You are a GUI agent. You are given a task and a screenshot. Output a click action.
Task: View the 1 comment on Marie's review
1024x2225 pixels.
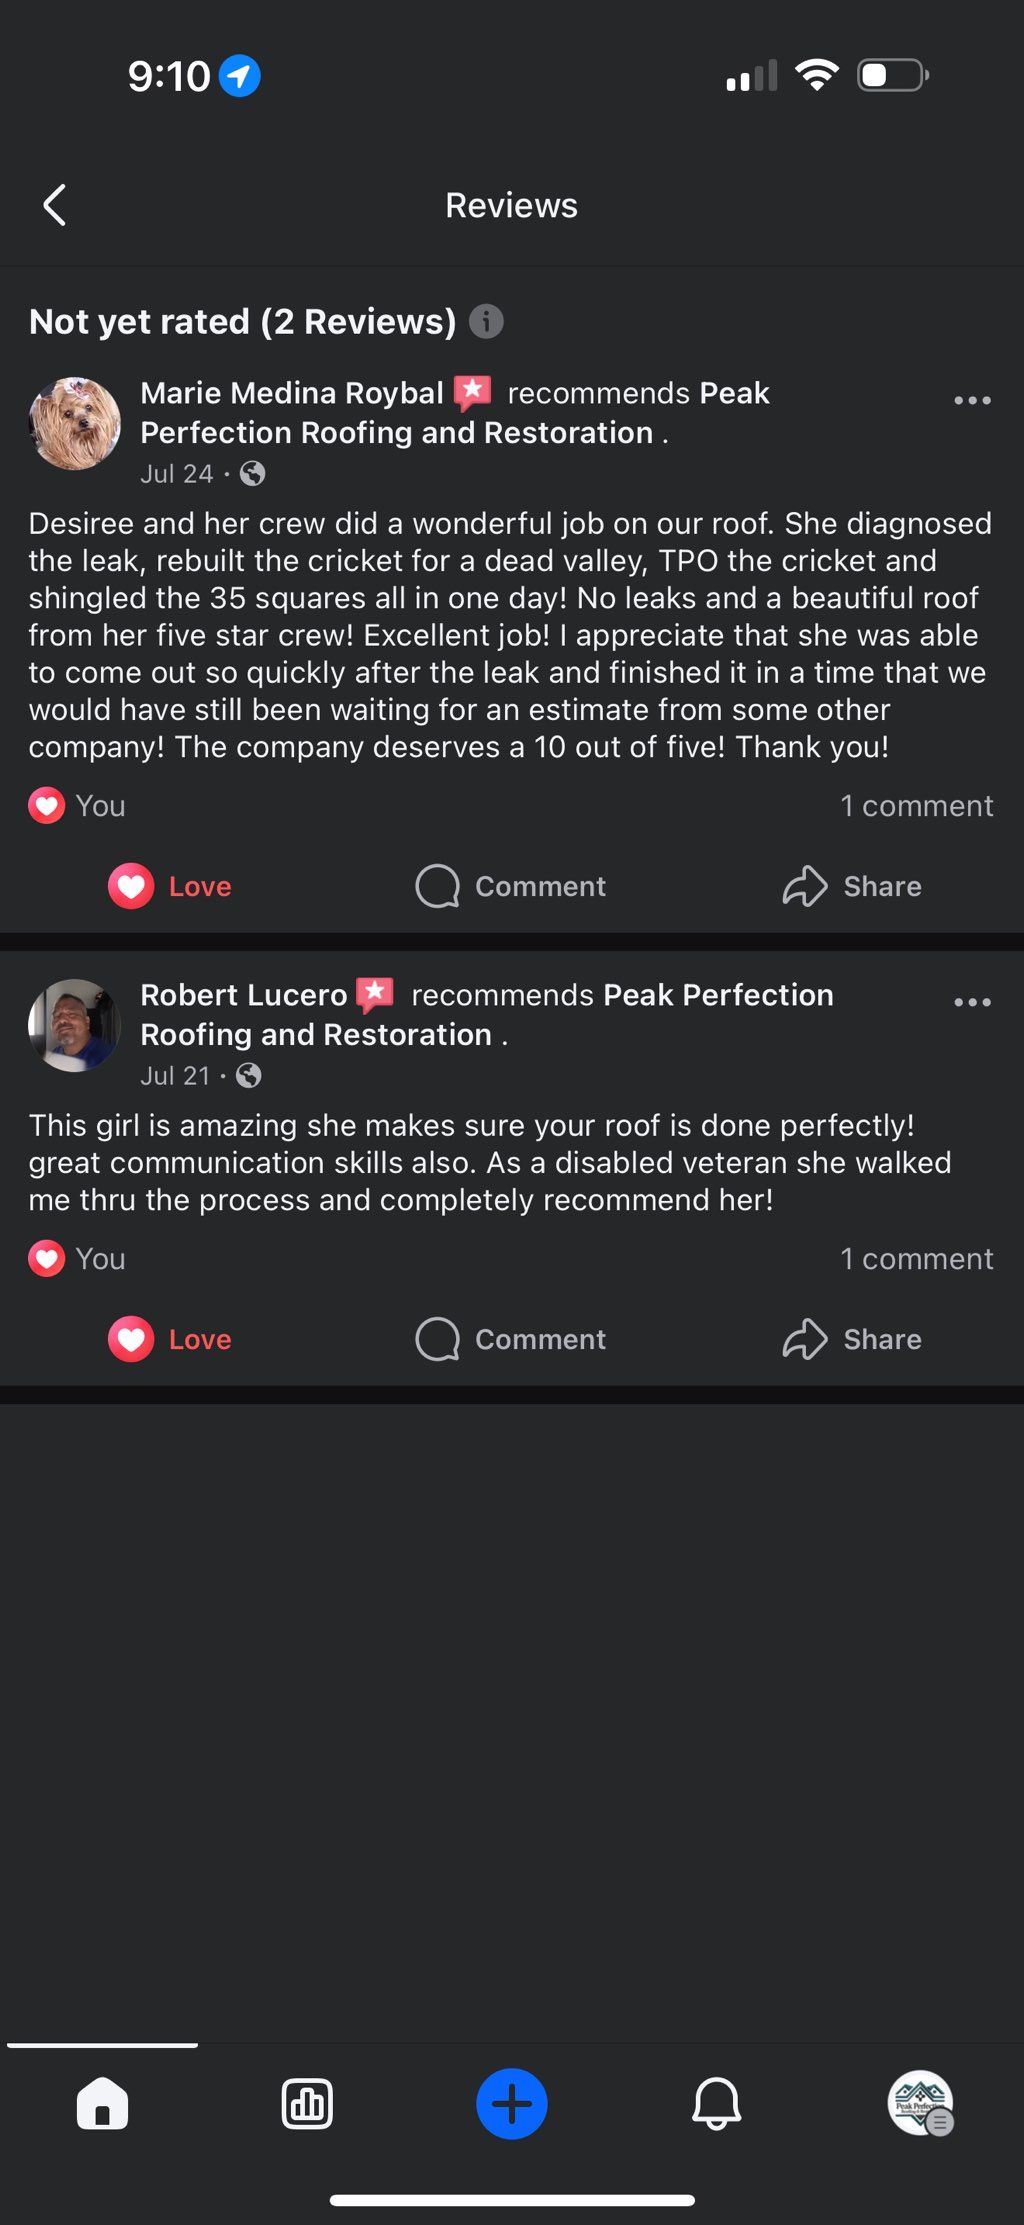pos(916,806)
